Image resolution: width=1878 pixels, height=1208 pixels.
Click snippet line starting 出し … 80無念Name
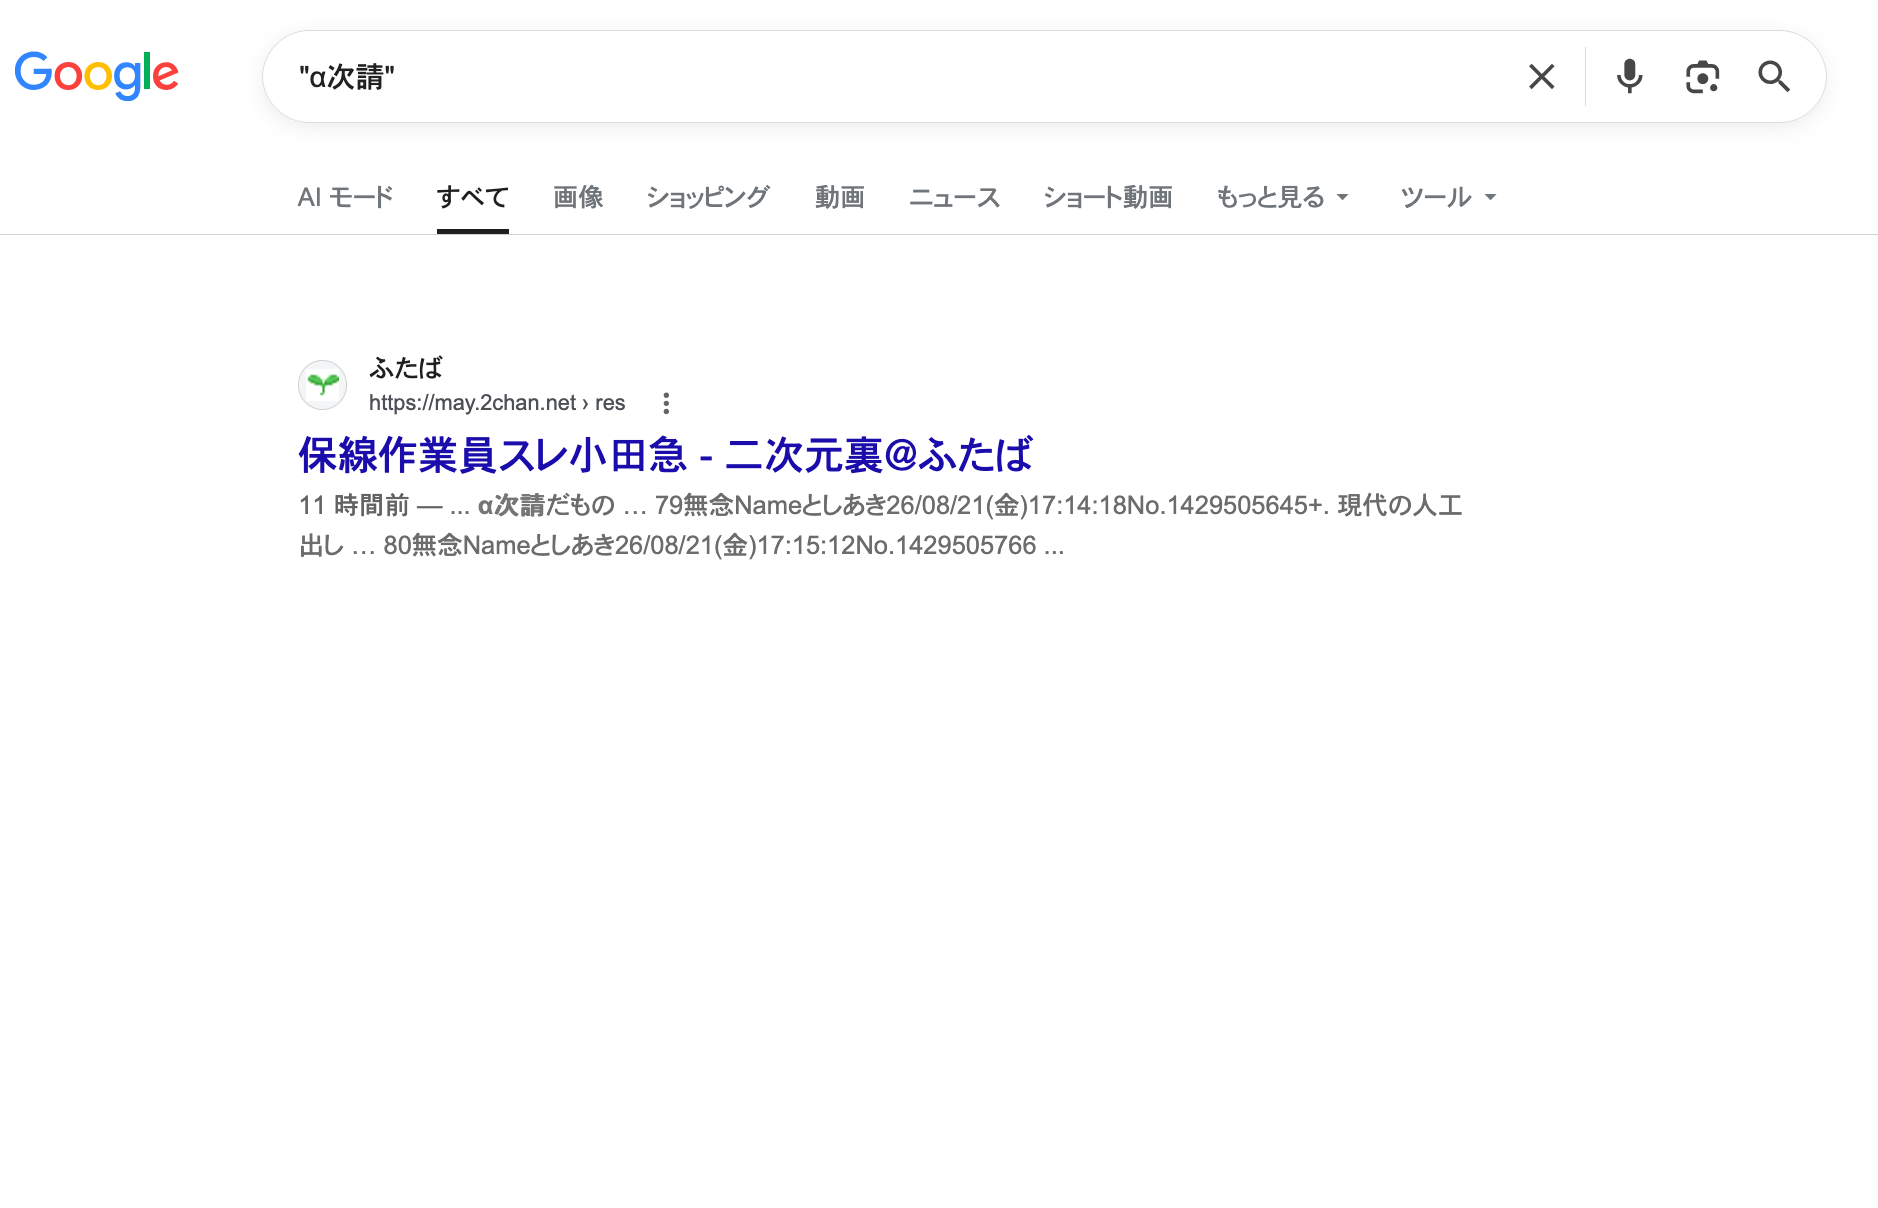click(x=681, y=545)
